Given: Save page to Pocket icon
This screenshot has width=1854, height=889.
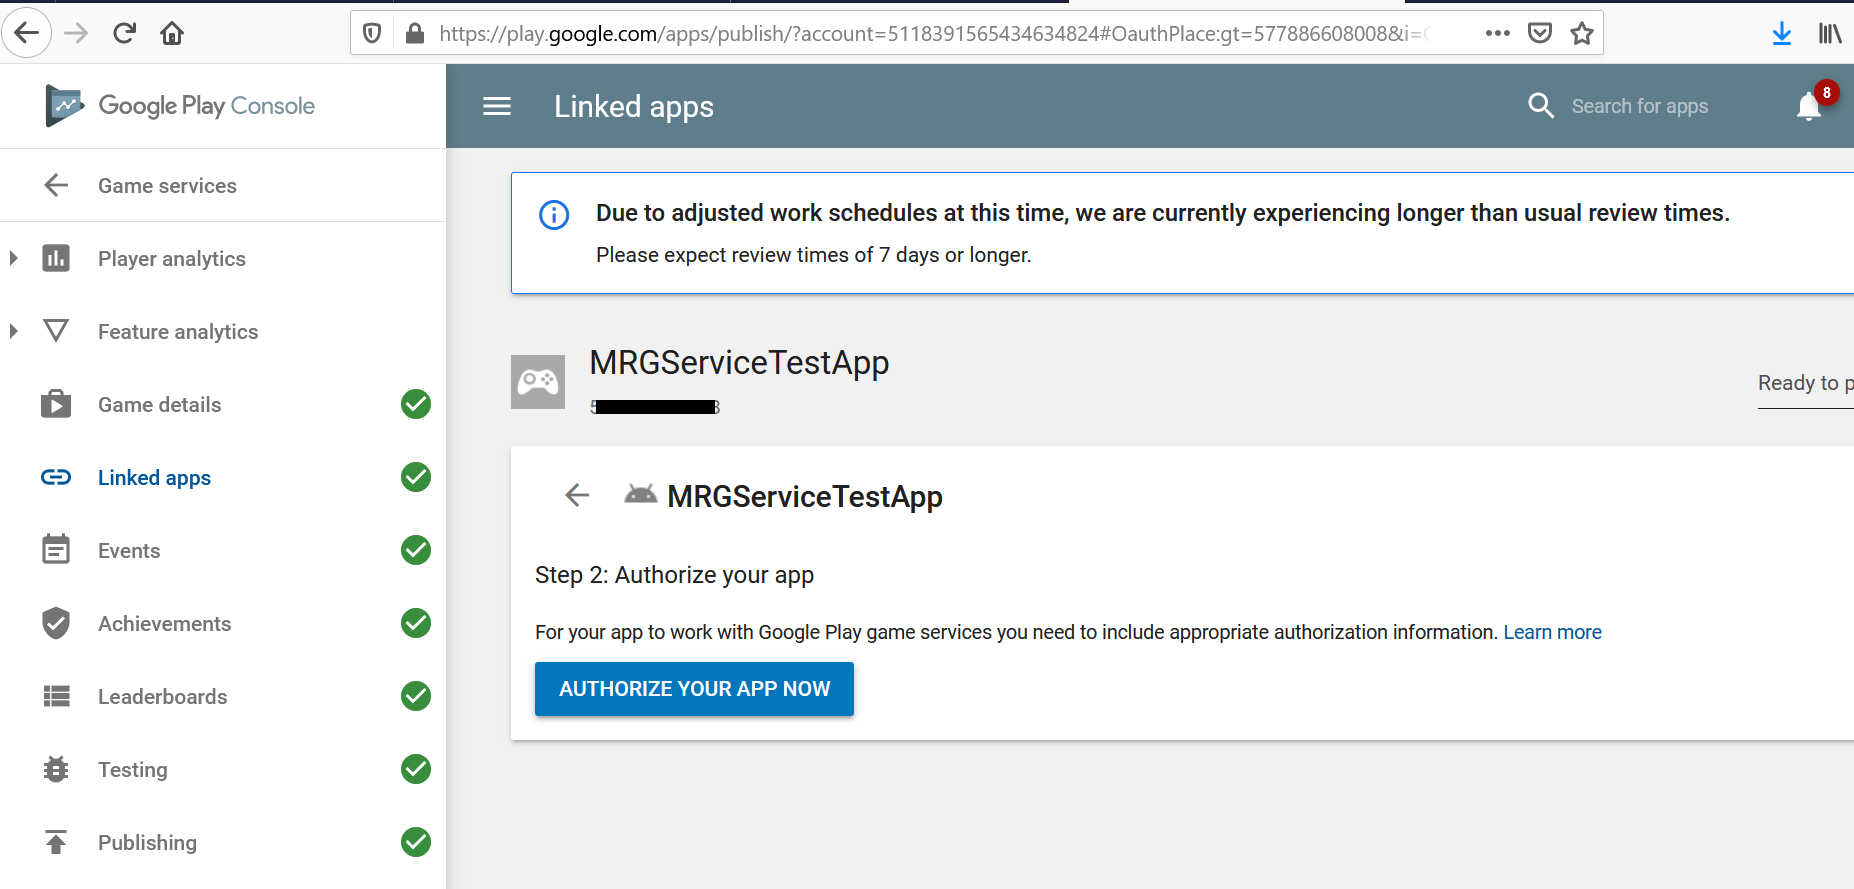Looking at the screenshot, I should coord(1540,34).
